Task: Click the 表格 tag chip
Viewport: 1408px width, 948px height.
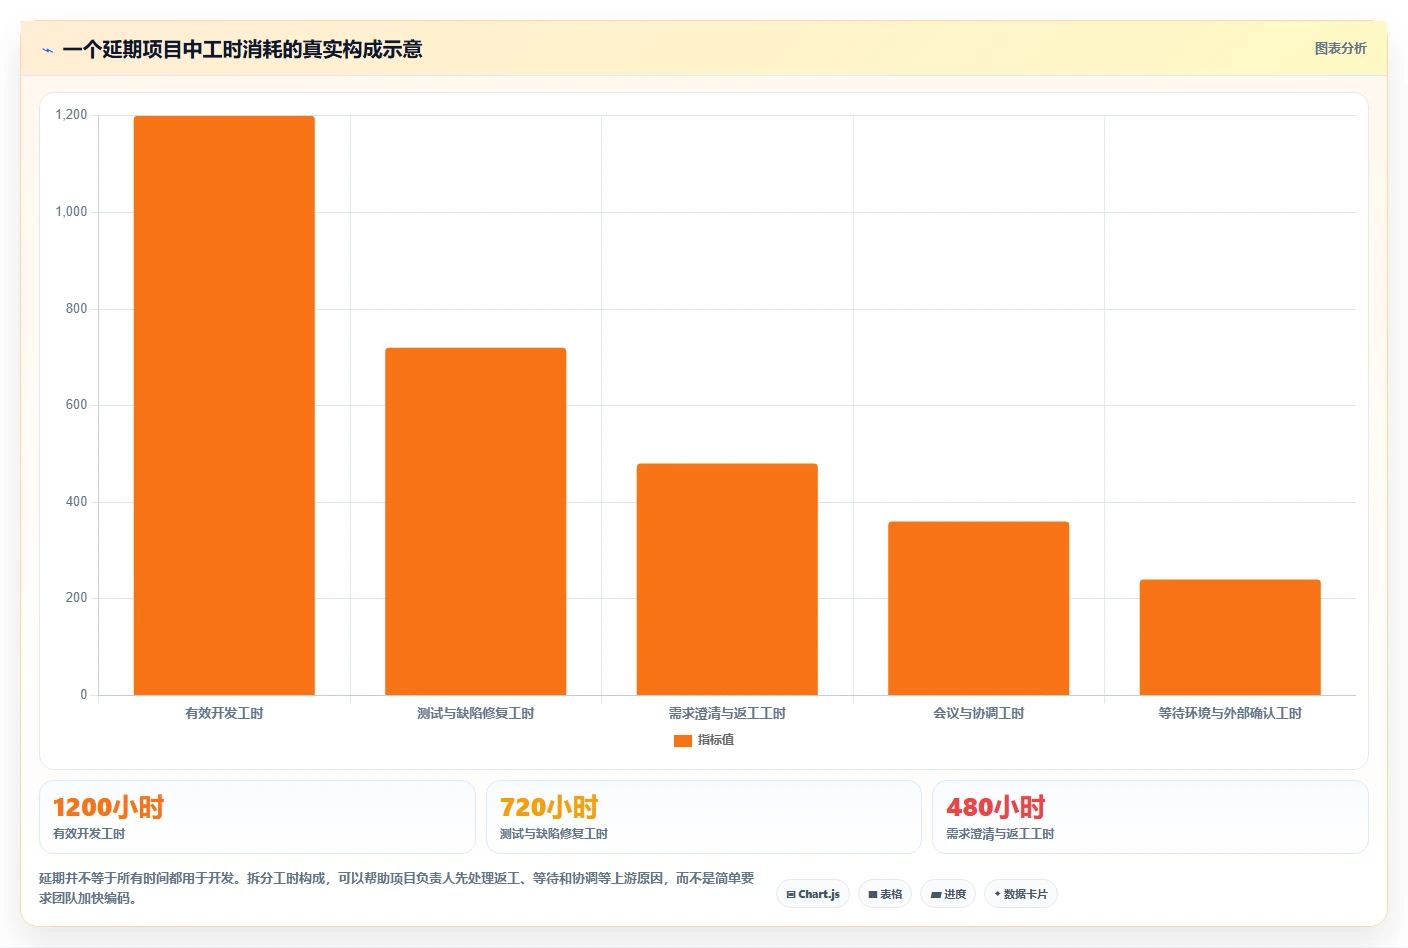Action: (885, 894)
